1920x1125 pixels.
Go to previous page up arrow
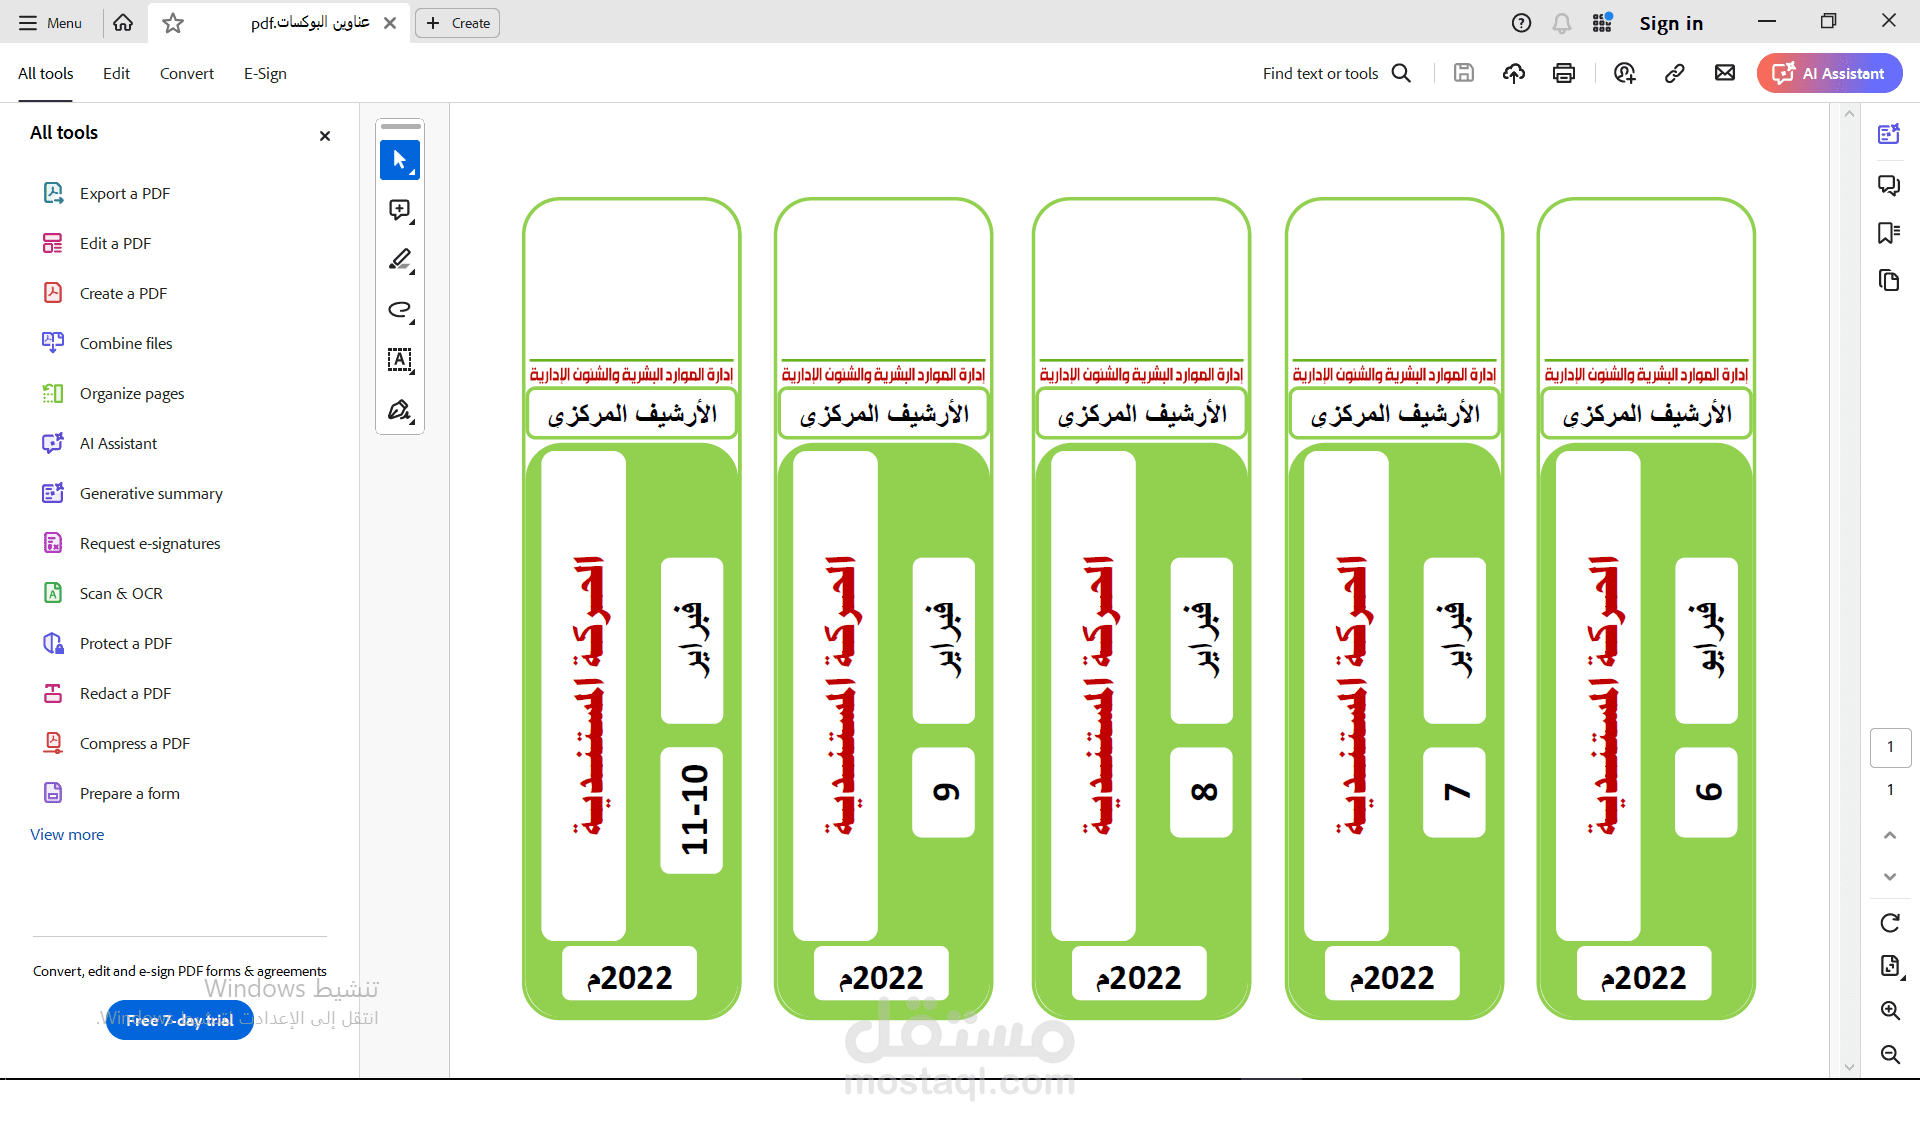click(x=1890, y=835)
